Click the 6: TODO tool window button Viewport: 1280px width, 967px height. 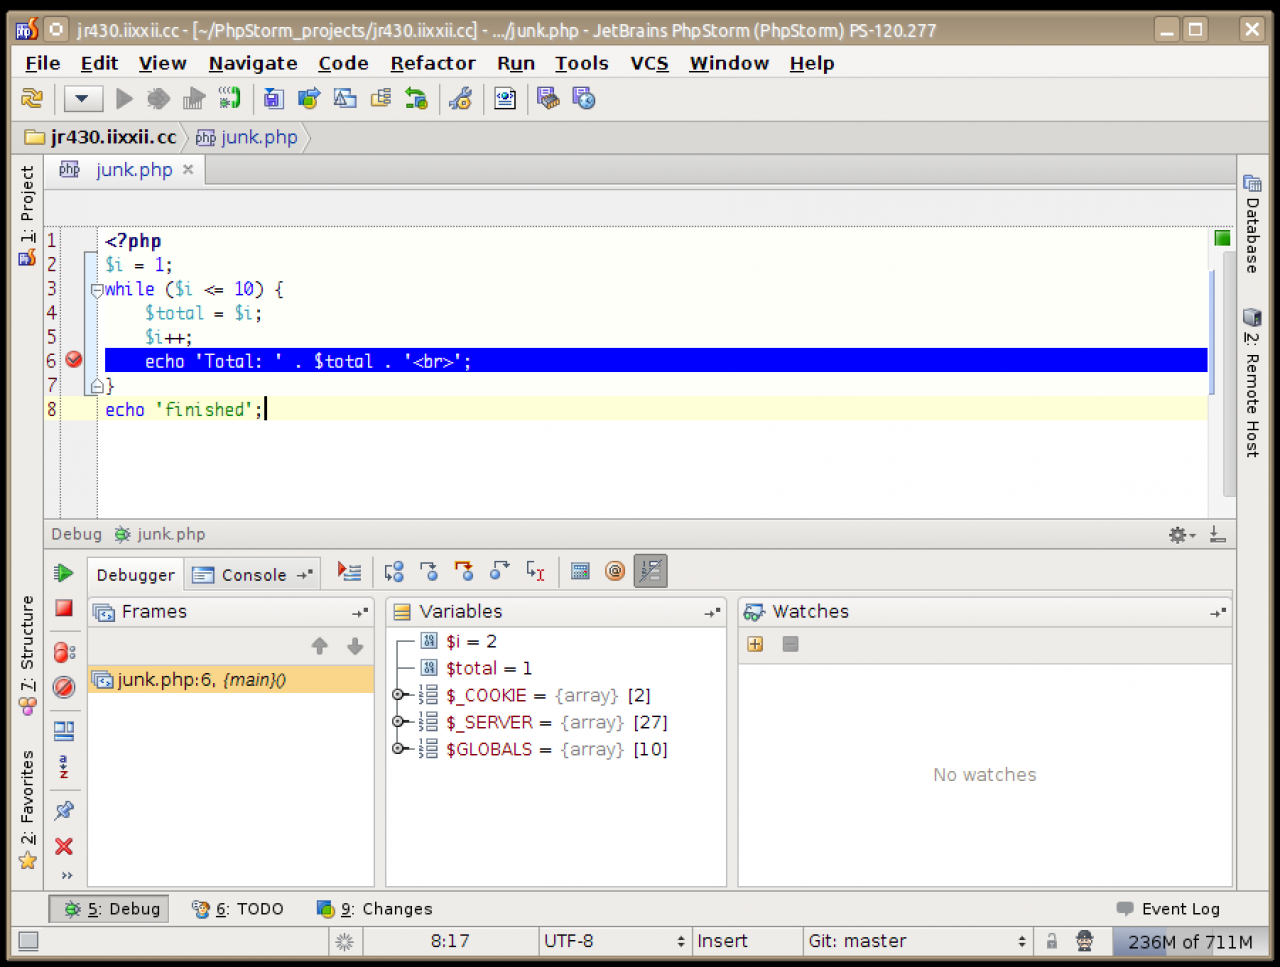pyautogui.click(x=238, y=909)
